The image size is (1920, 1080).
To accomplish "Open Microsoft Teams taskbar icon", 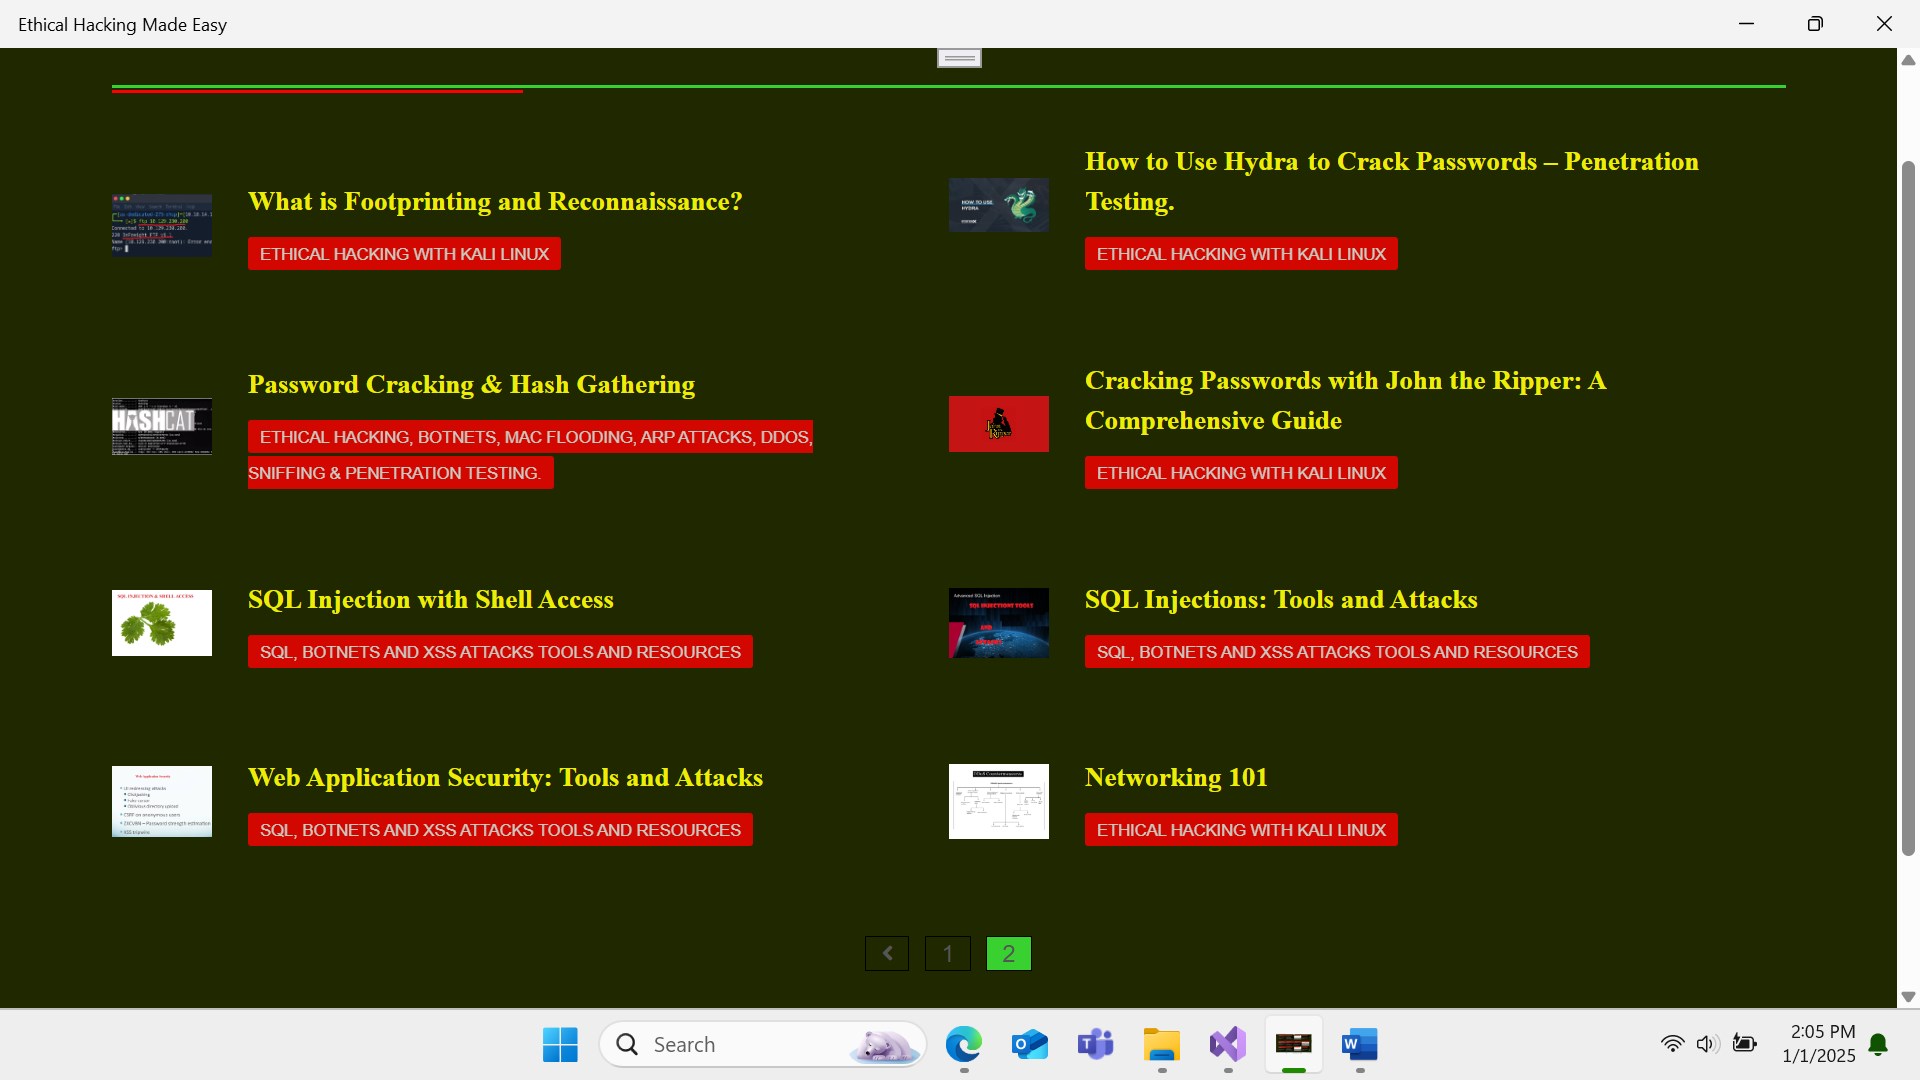I will [x=1095, y=1045].
